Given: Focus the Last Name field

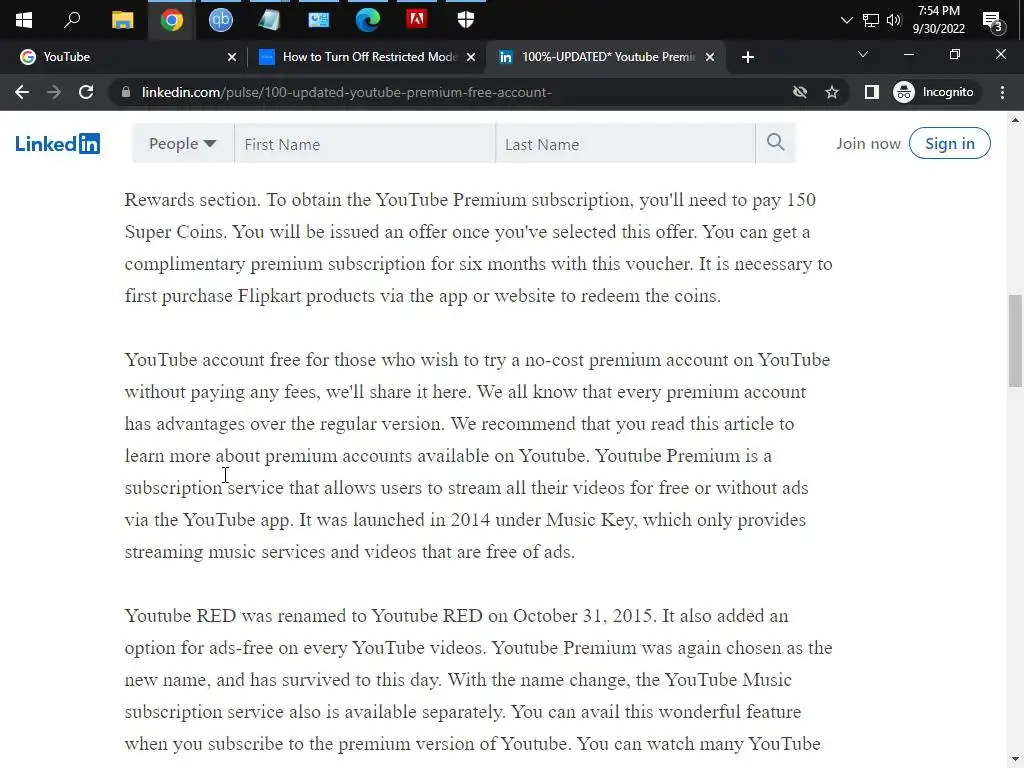Looking at the screenshot, I should pyautogui.click(x=625, y=144).
